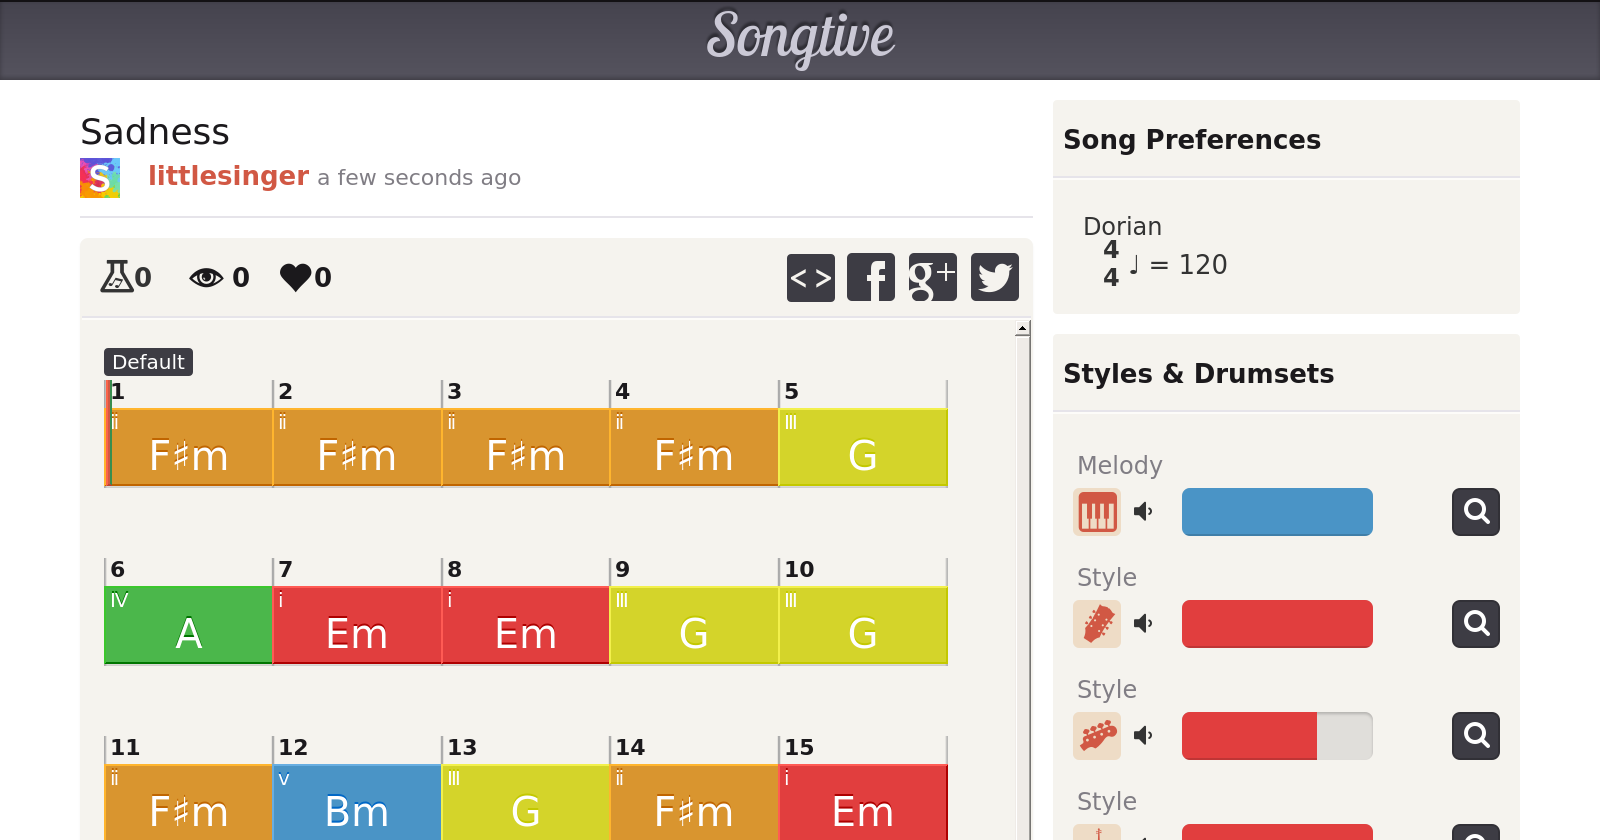Like the song with heart icon
Screen dimensions: 1600x840
pyautogui.click(x=296, y=277)
